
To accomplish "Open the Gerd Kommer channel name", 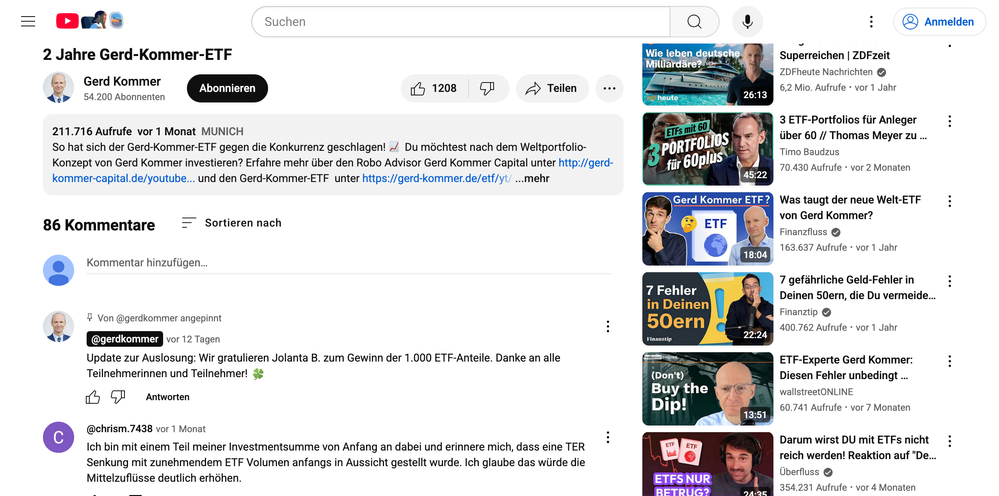I will [x=122, y=81].
